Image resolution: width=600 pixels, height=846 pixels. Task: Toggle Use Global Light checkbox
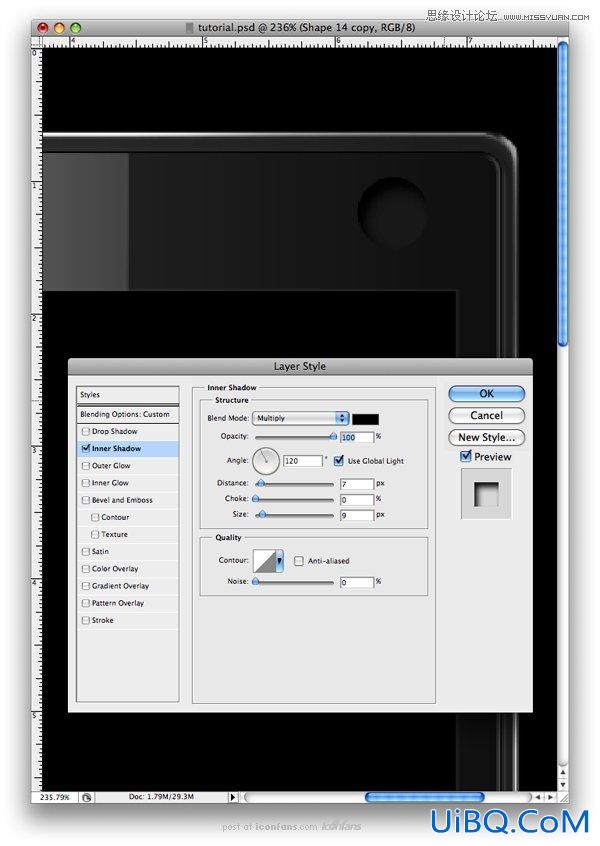[x=339, y=460]
